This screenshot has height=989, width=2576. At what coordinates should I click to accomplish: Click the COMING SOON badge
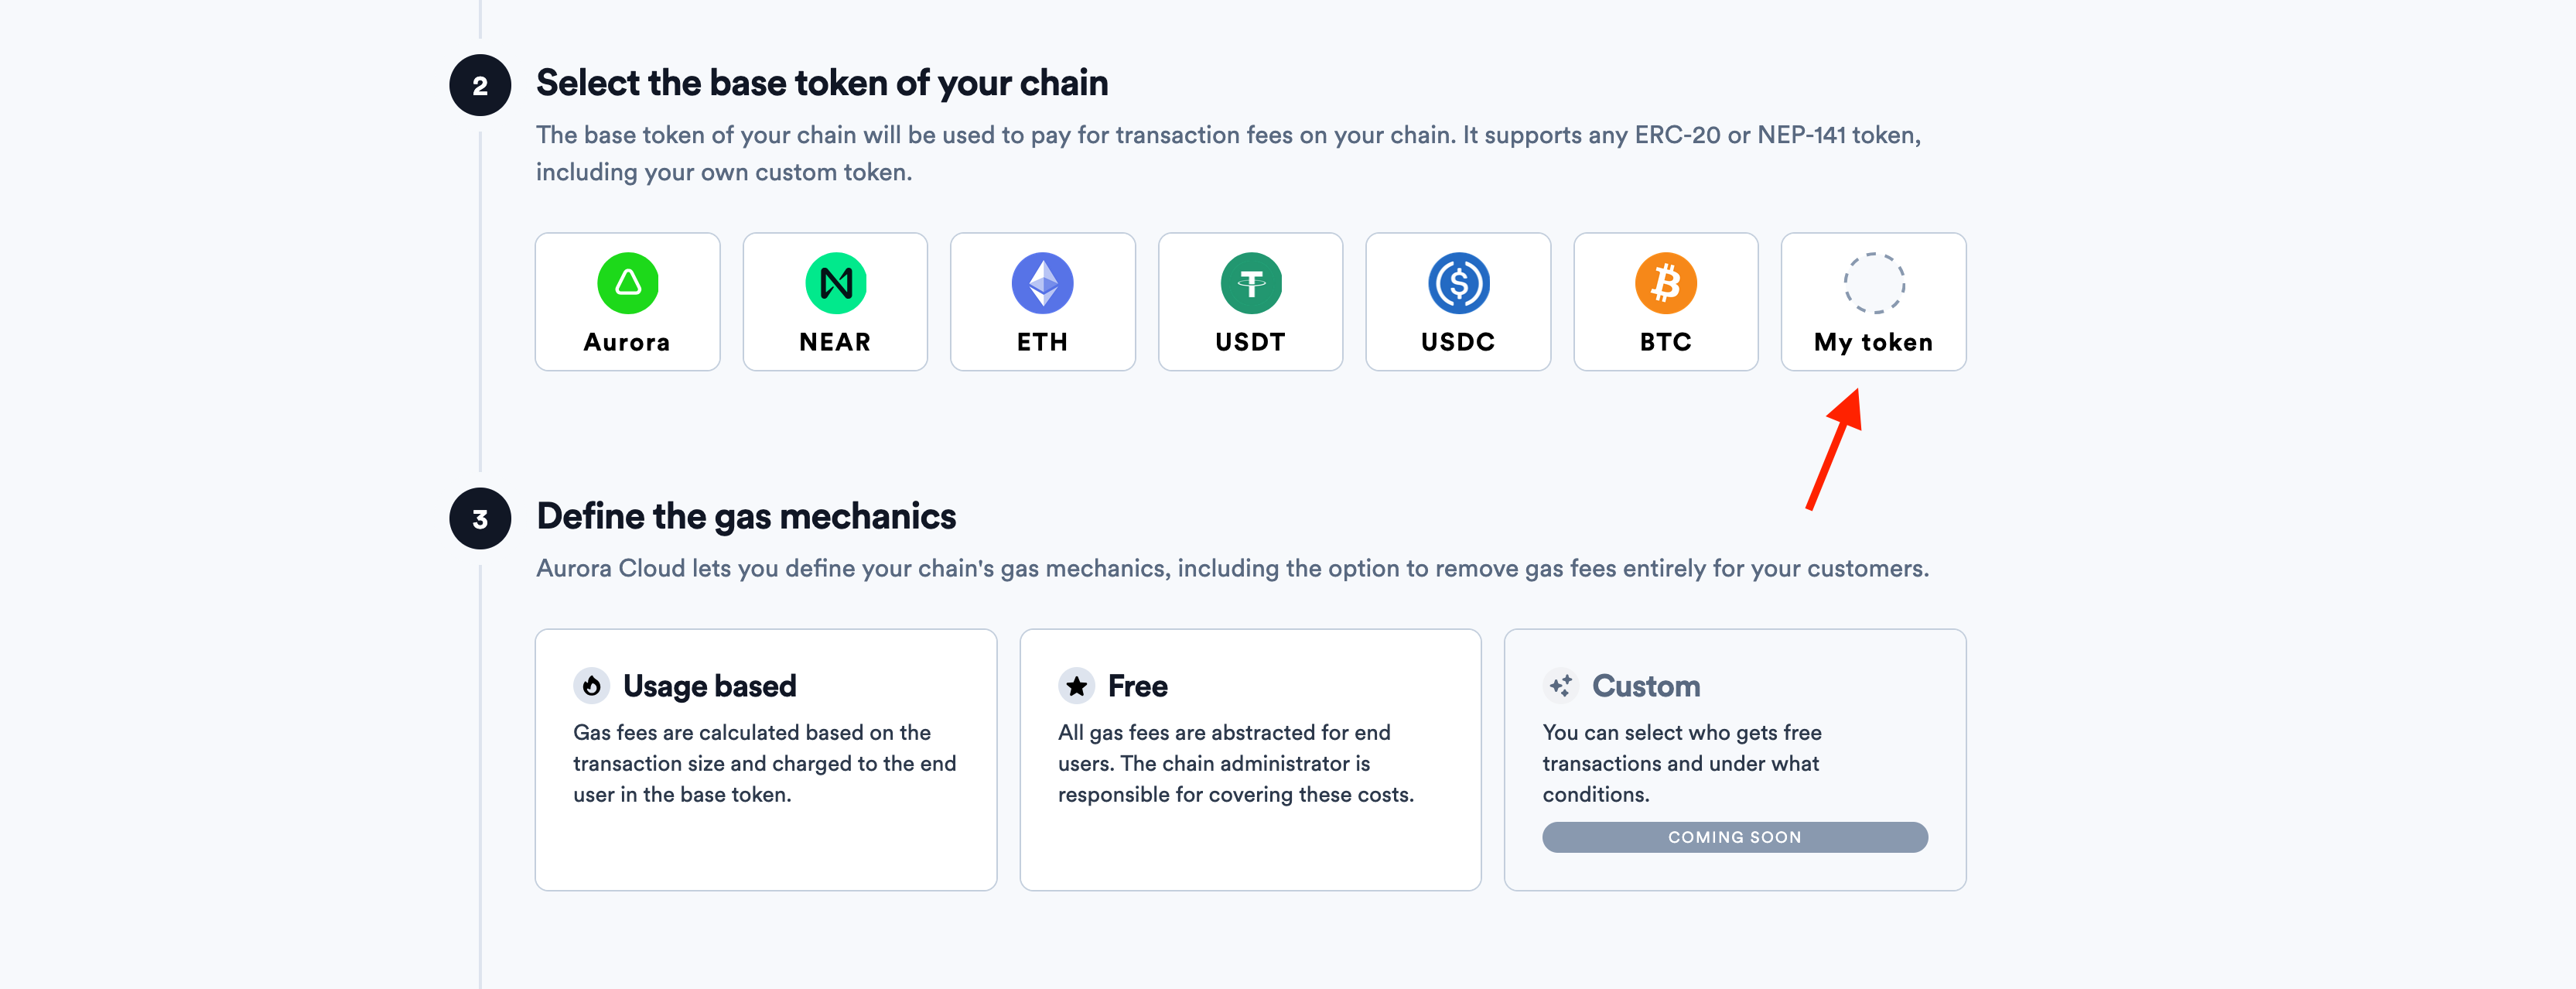pos(1734,837)
